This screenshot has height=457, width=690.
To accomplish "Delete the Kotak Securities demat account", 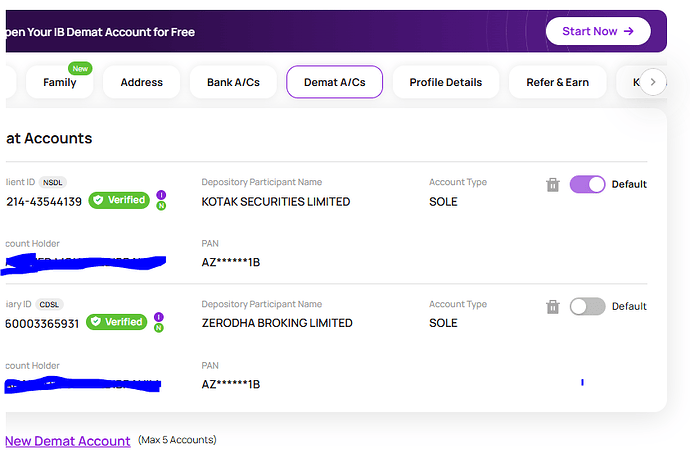I will 553,185.
